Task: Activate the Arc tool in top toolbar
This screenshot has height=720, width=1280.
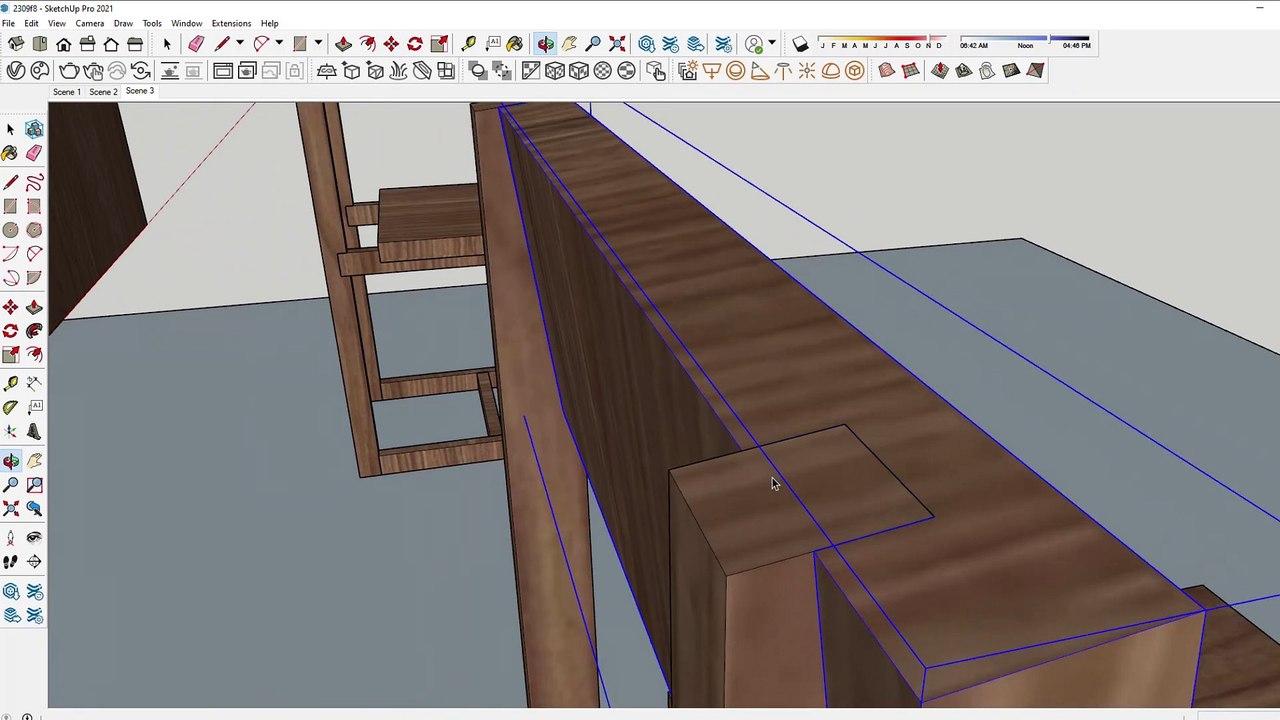Action: click(261, 44)
